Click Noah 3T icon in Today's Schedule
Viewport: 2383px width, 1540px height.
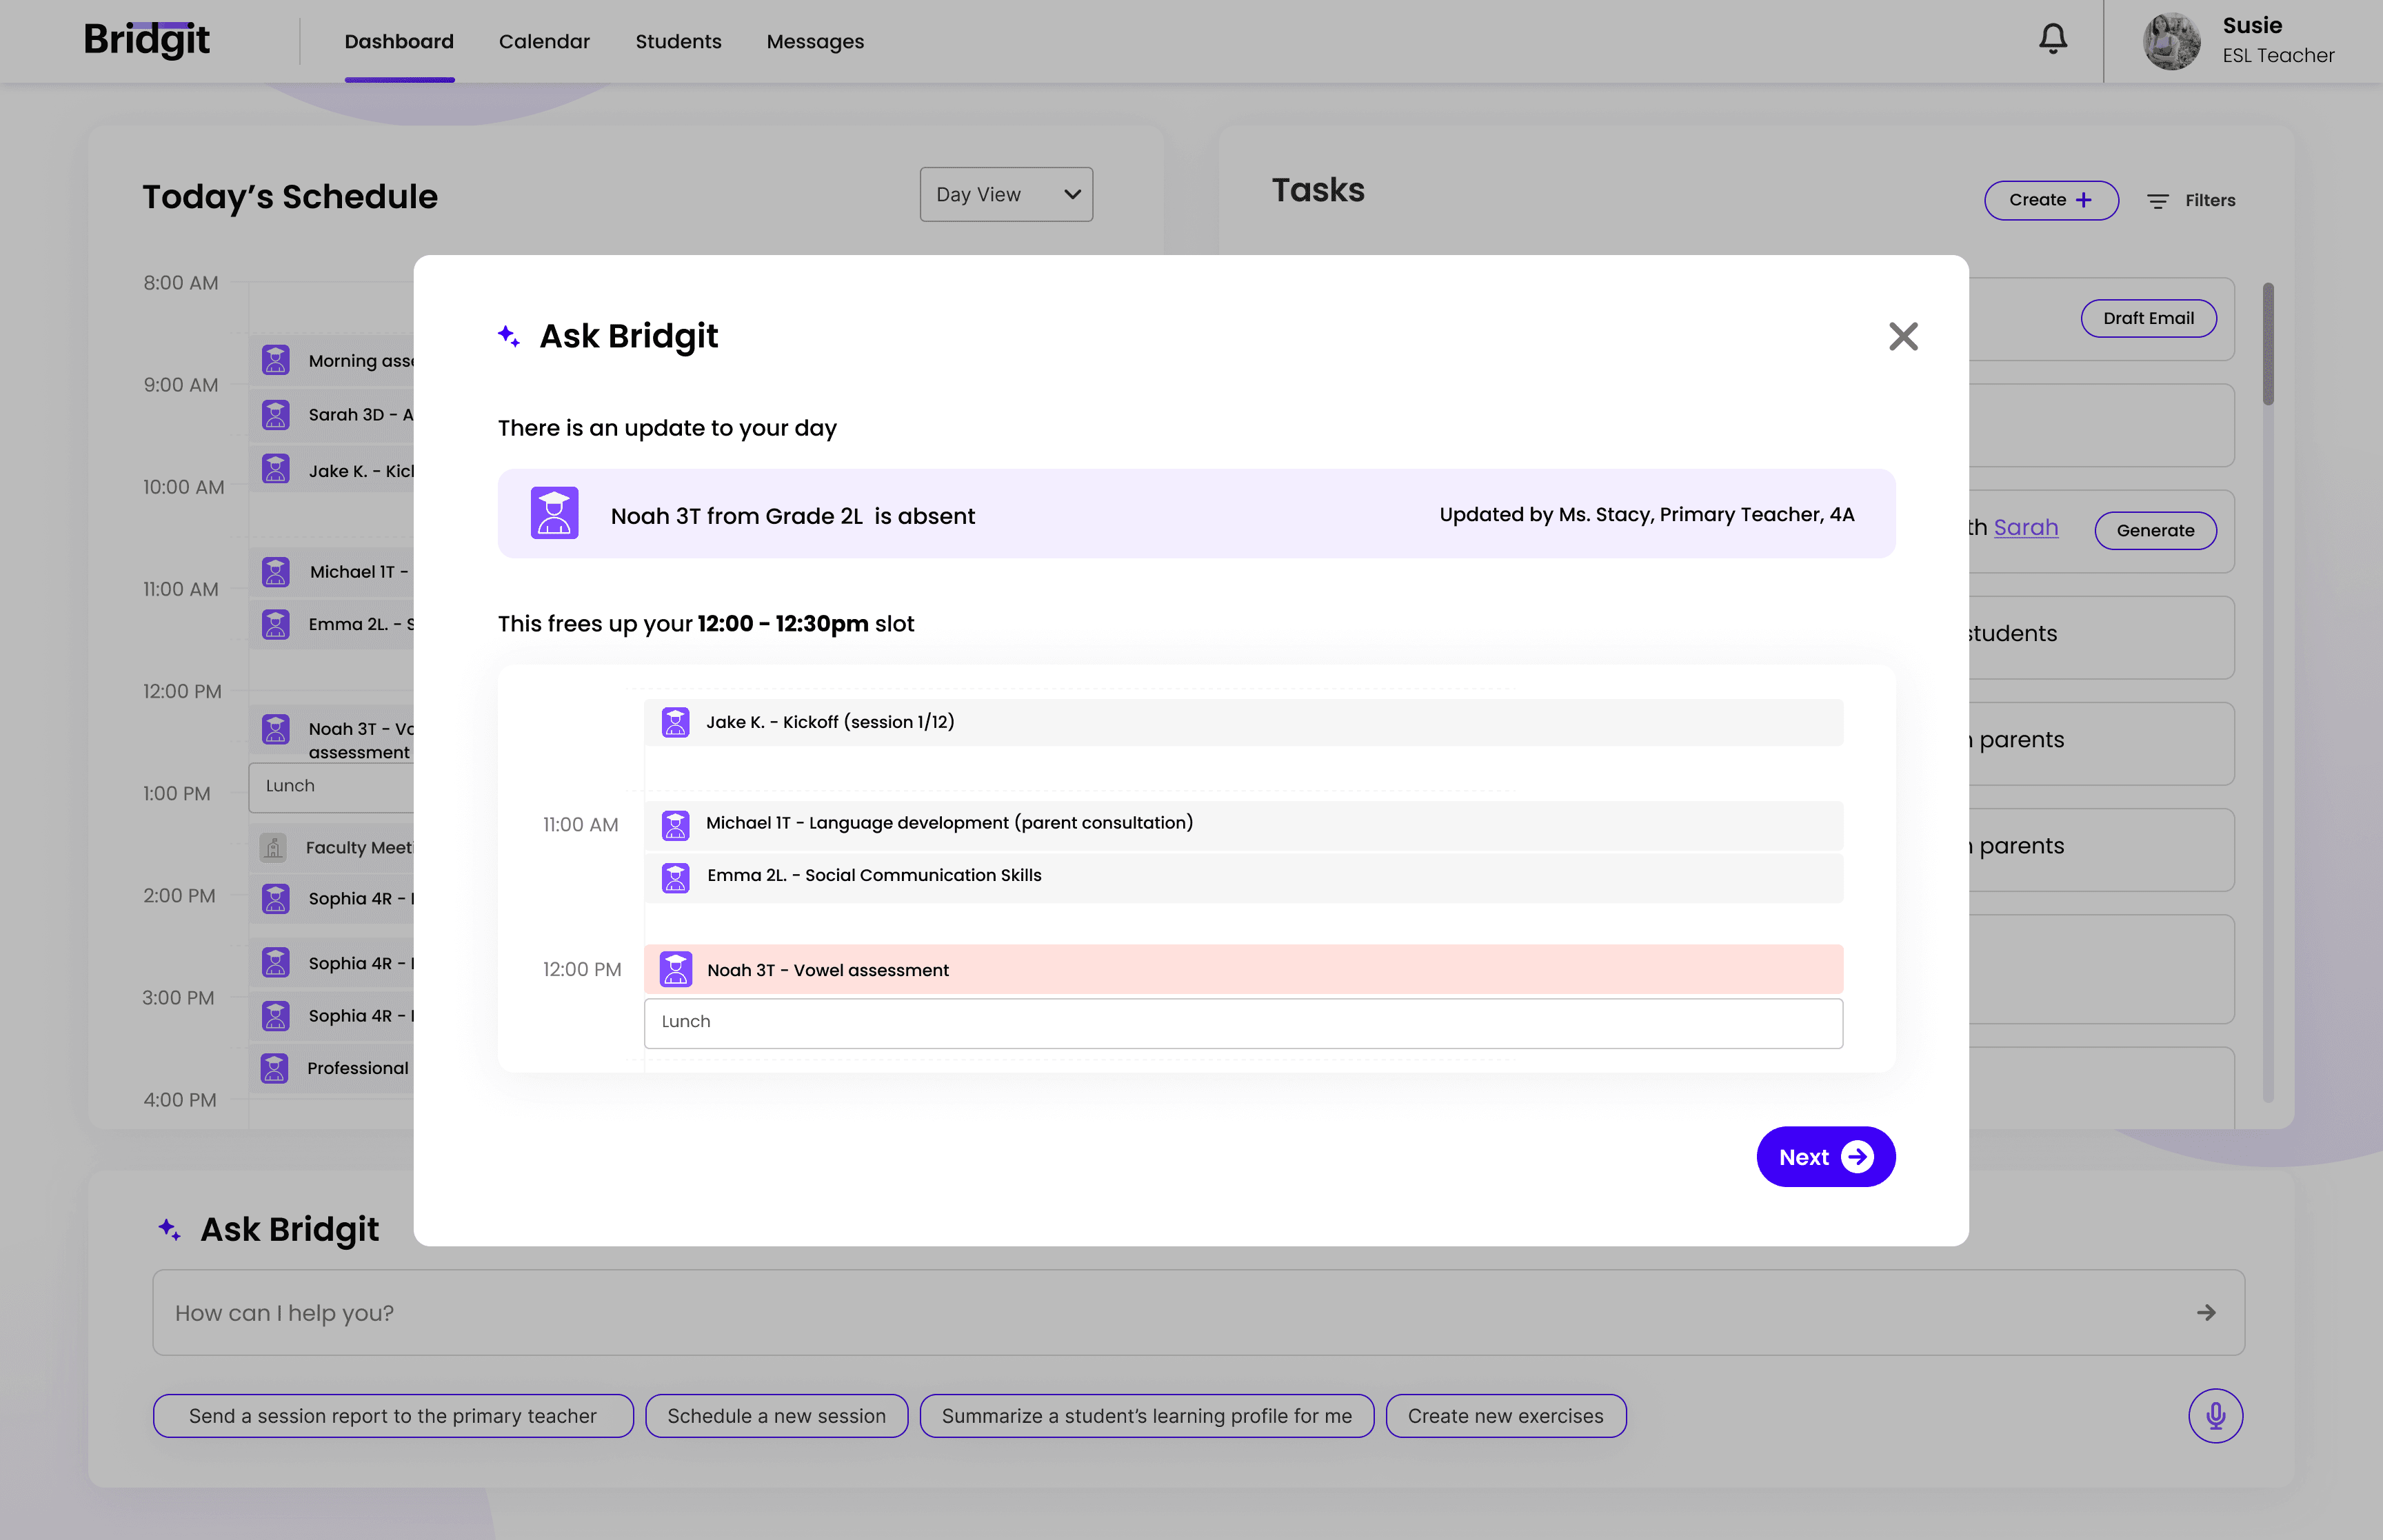(275, 729)
